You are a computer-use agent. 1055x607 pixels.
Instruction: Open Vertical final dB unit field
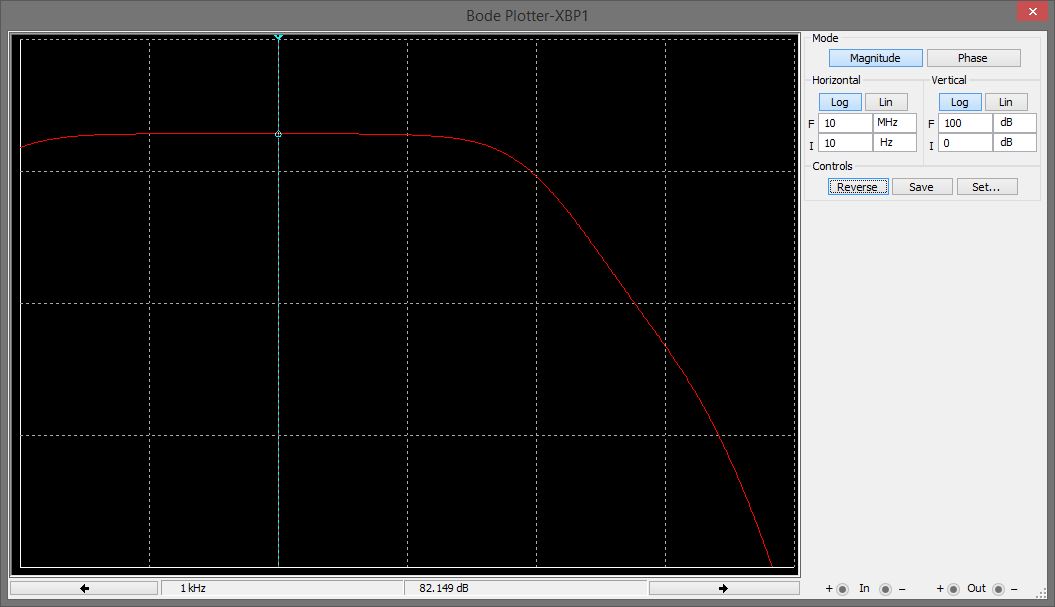(x=1015, y=122)
